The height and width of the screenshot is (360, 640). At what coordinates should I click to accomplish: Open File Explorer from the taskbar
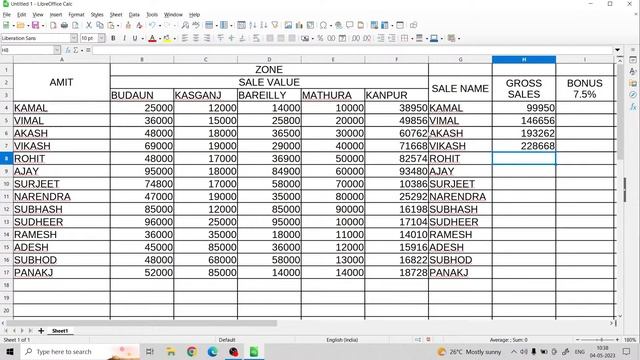click(171, 351)
